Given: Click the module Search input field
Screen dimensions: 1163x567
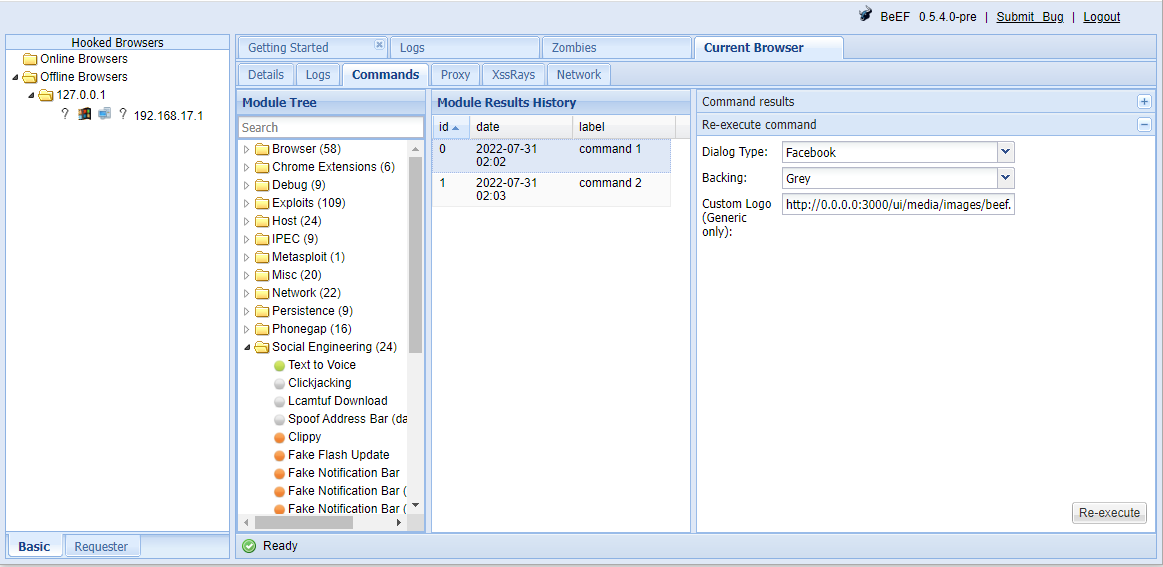Looking at the screenshot, I should click(x=330, y=128).
